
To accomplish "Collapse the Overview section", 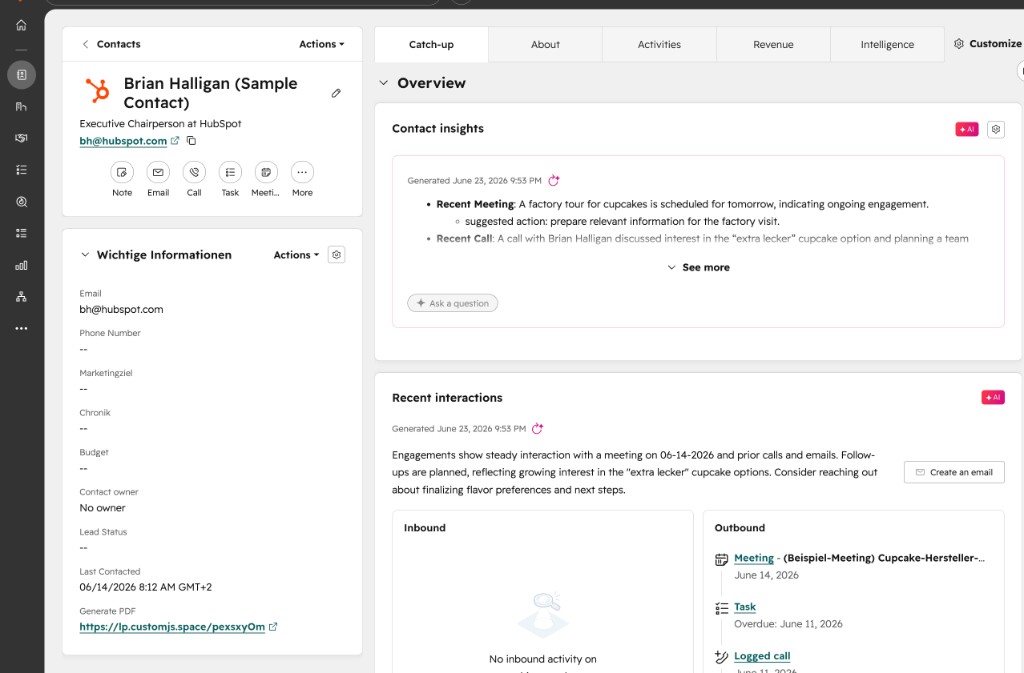I will [x=383, y=83].
